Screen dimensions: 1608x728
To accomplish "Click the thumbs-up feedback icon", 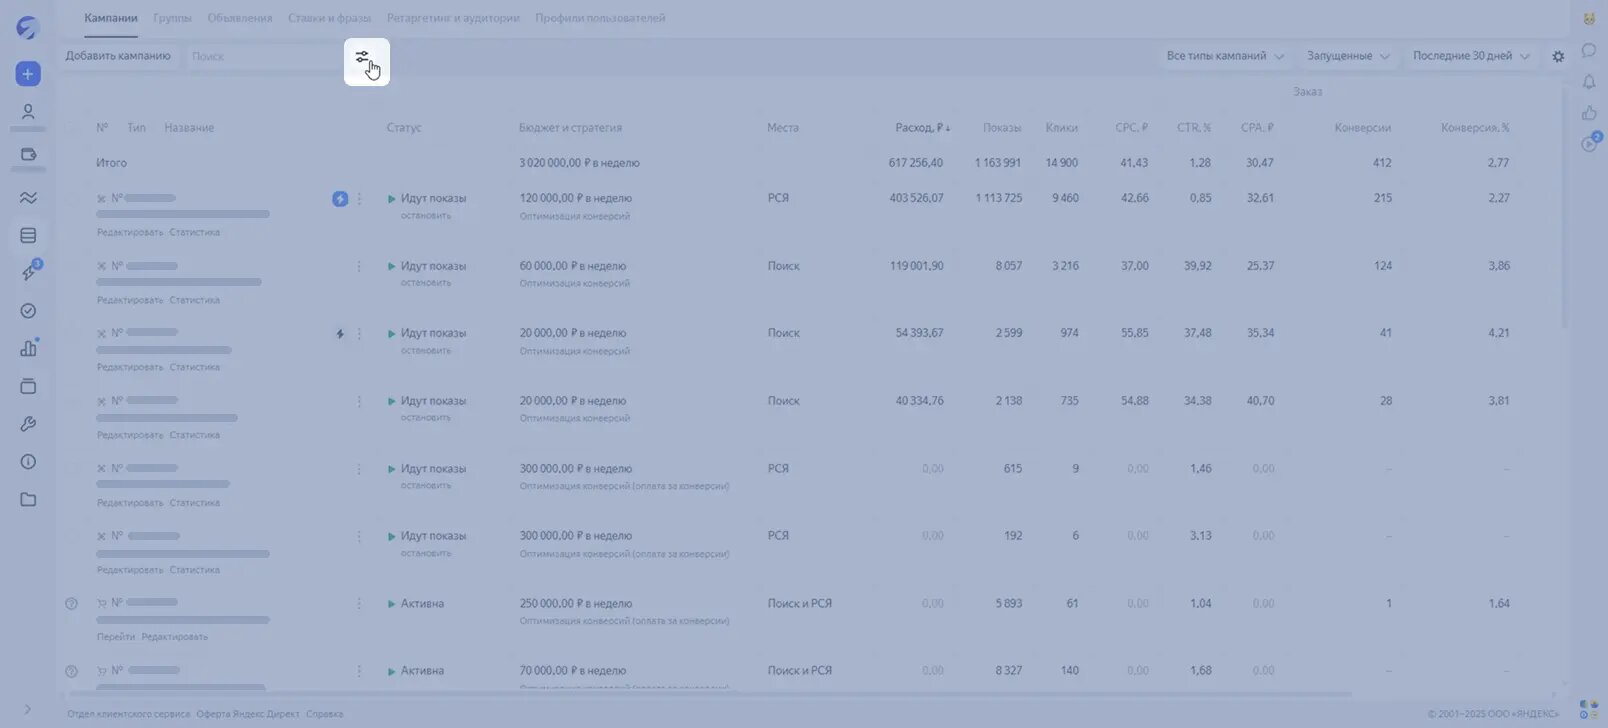I will coord(1589,113).
